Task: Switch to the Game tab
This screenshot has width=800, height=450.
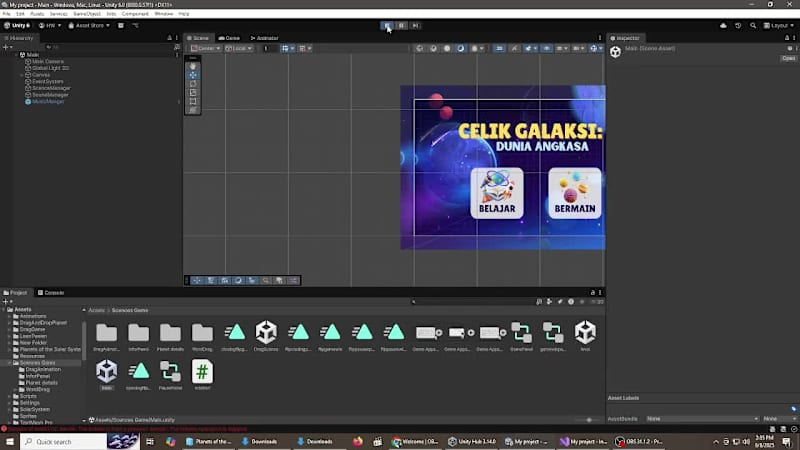Action: pos(229,38)
